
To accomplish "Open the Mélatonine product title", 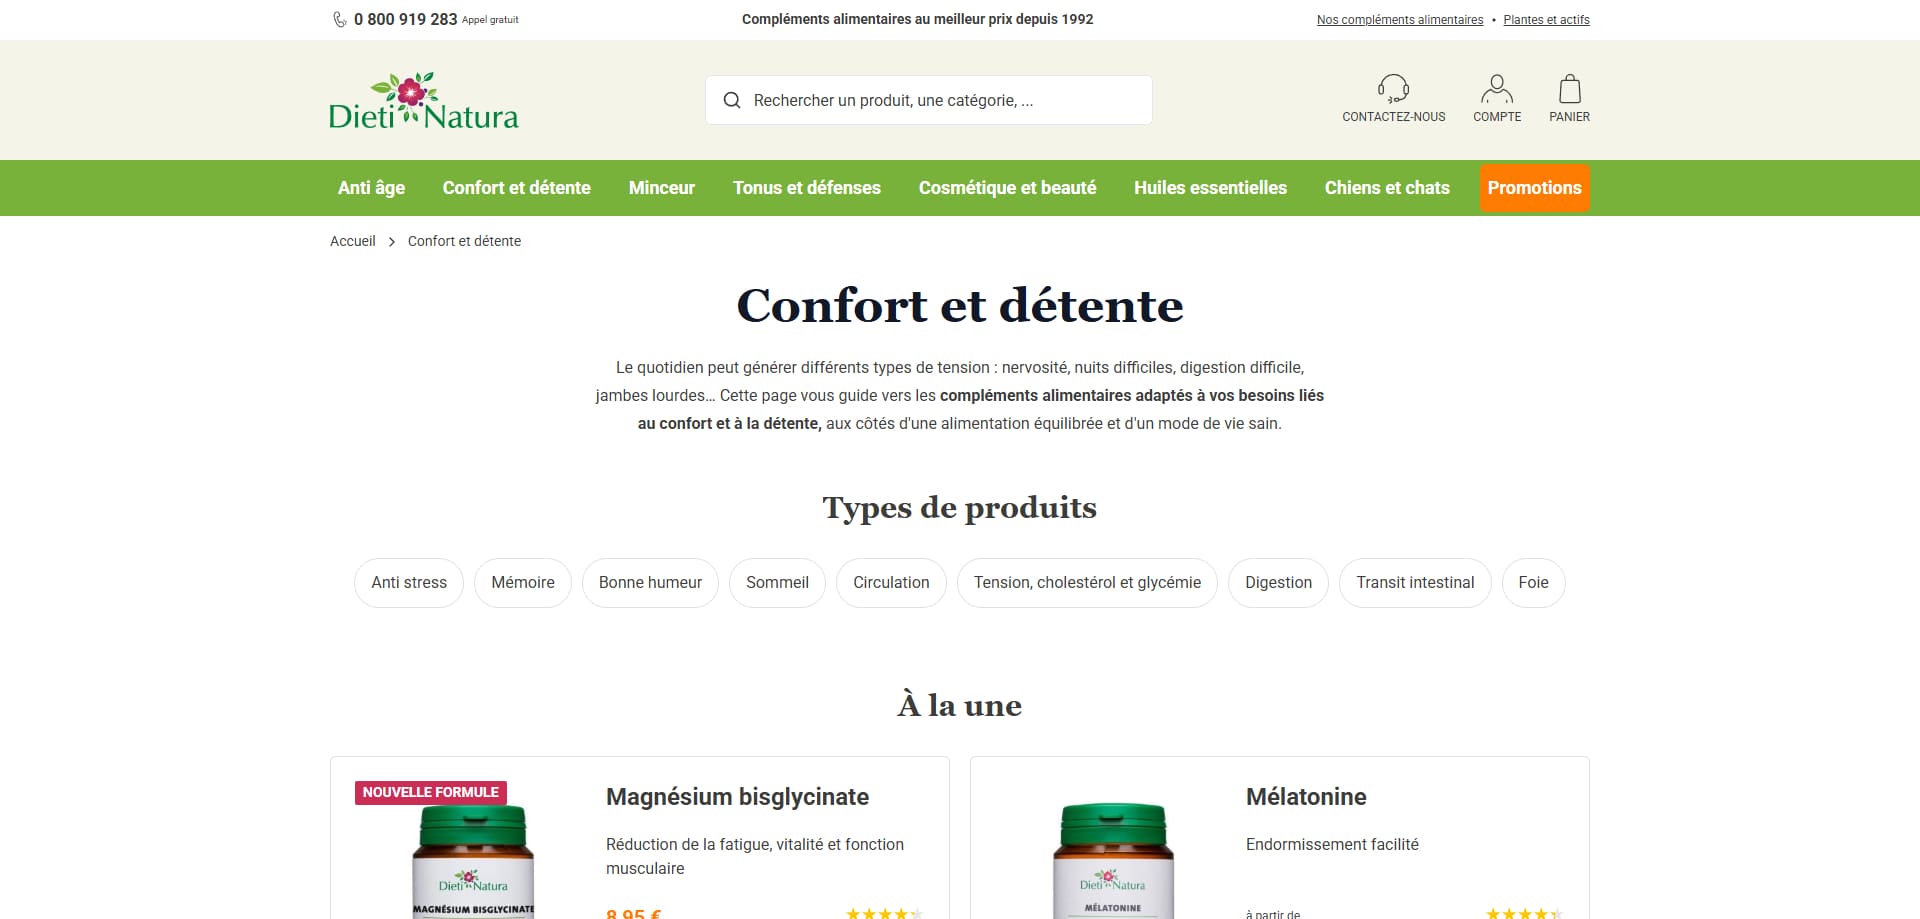I will (1306, 797).
